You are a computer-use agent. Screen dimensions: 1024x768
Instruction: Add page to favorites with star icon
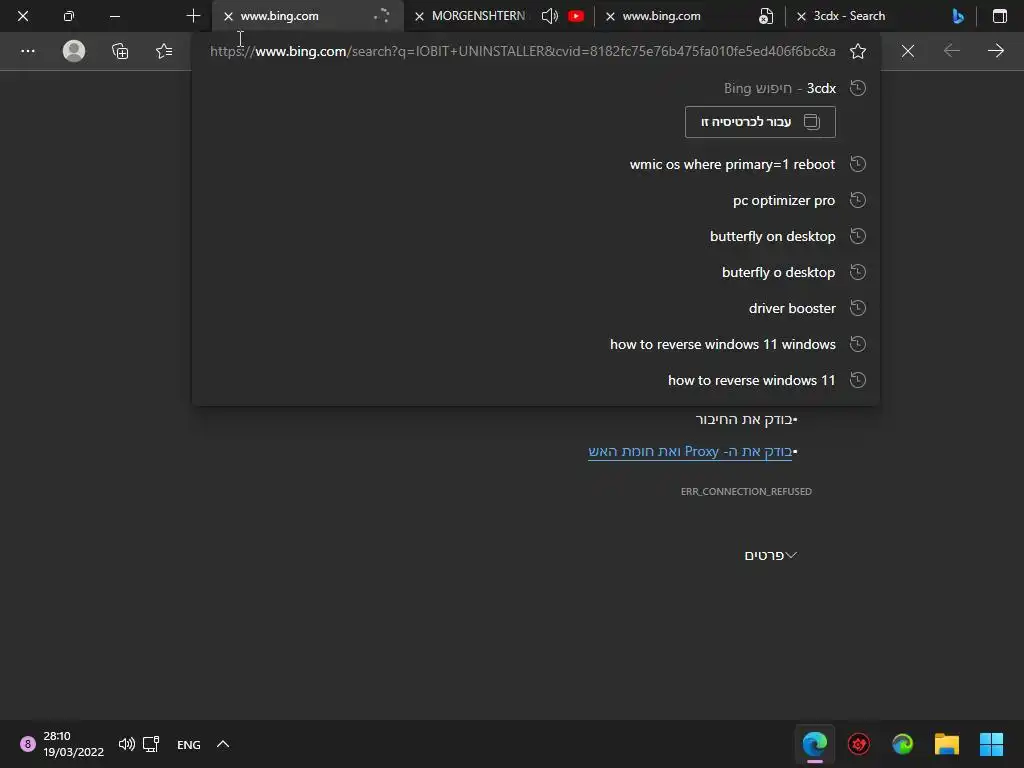click(858, 51)
